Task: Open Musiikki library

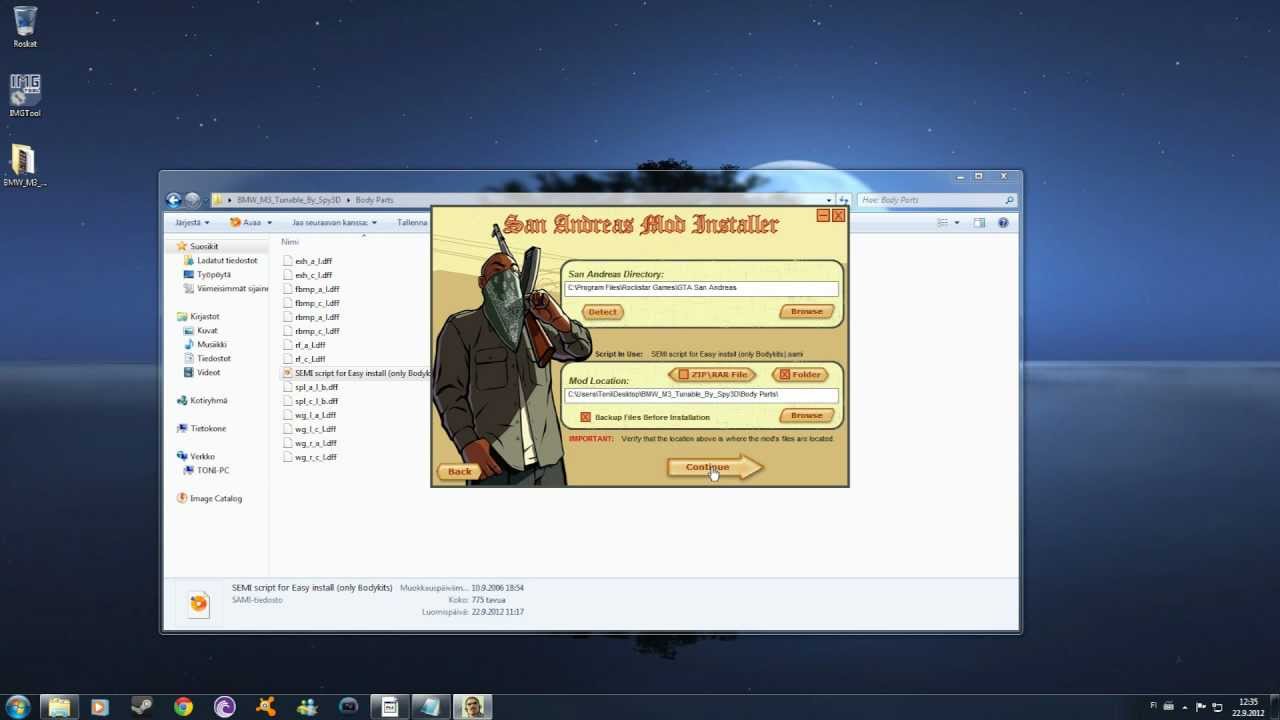Action: 211,345
